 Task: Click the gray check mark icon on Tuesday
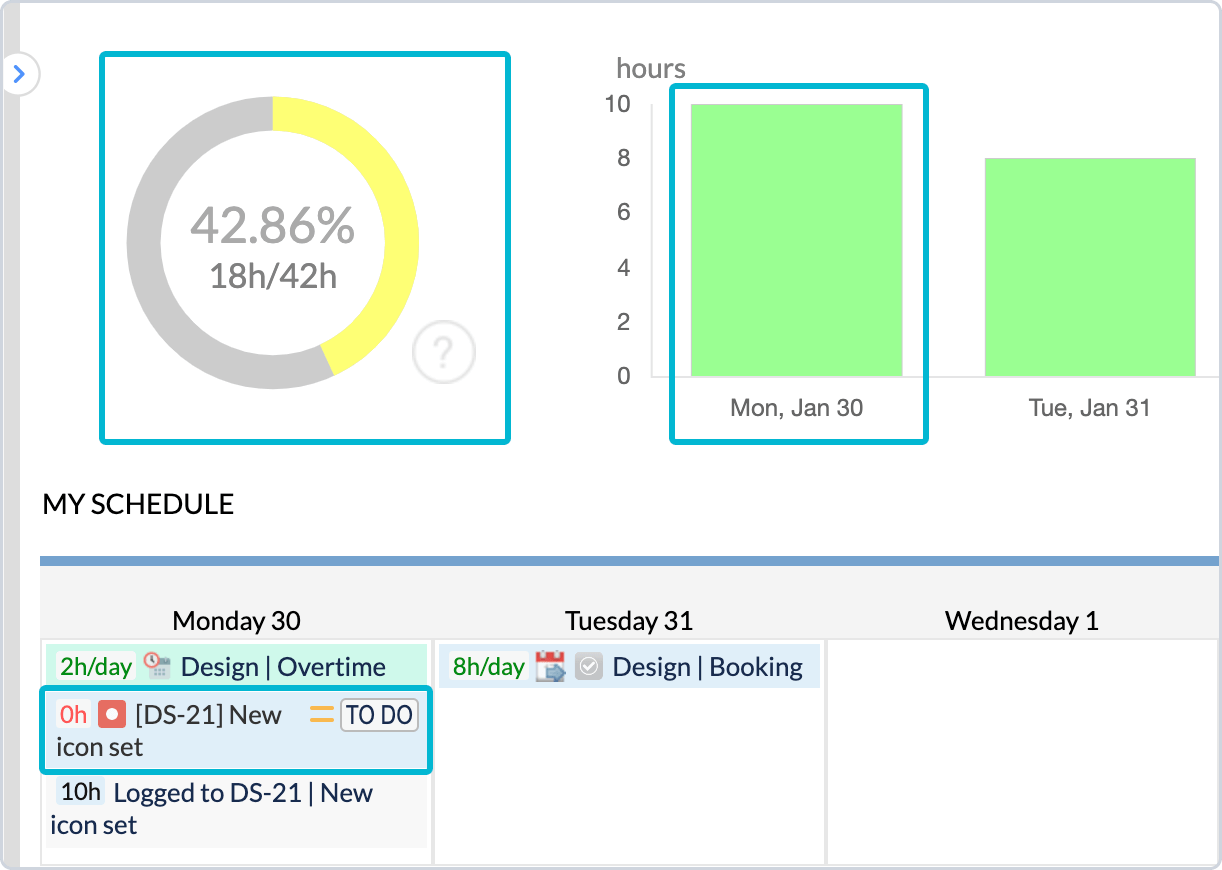(x=589, y=667)
